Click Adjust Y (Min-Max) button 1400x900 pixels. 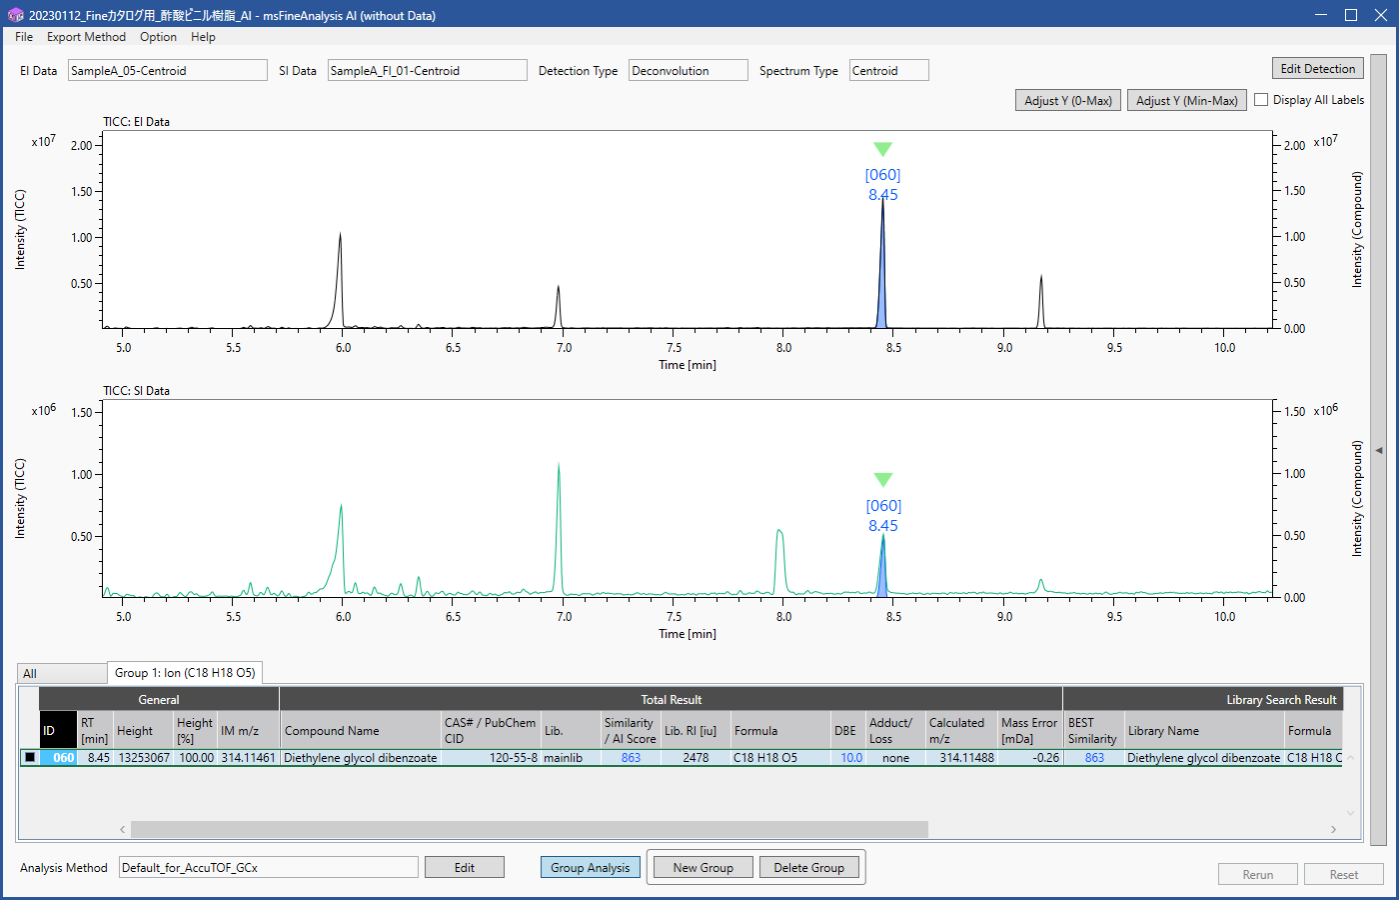[x=1187, y=100]
